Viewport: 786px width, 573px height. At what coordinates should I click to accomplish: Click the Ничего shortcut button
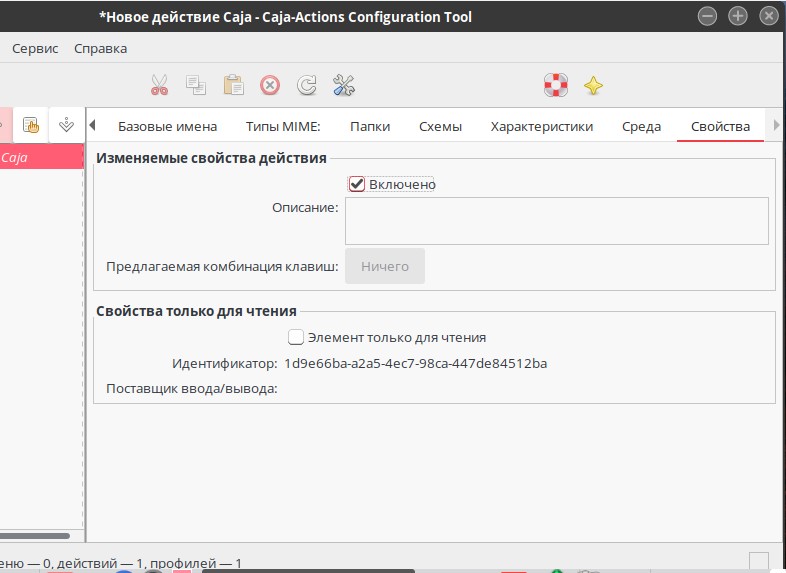385,266
